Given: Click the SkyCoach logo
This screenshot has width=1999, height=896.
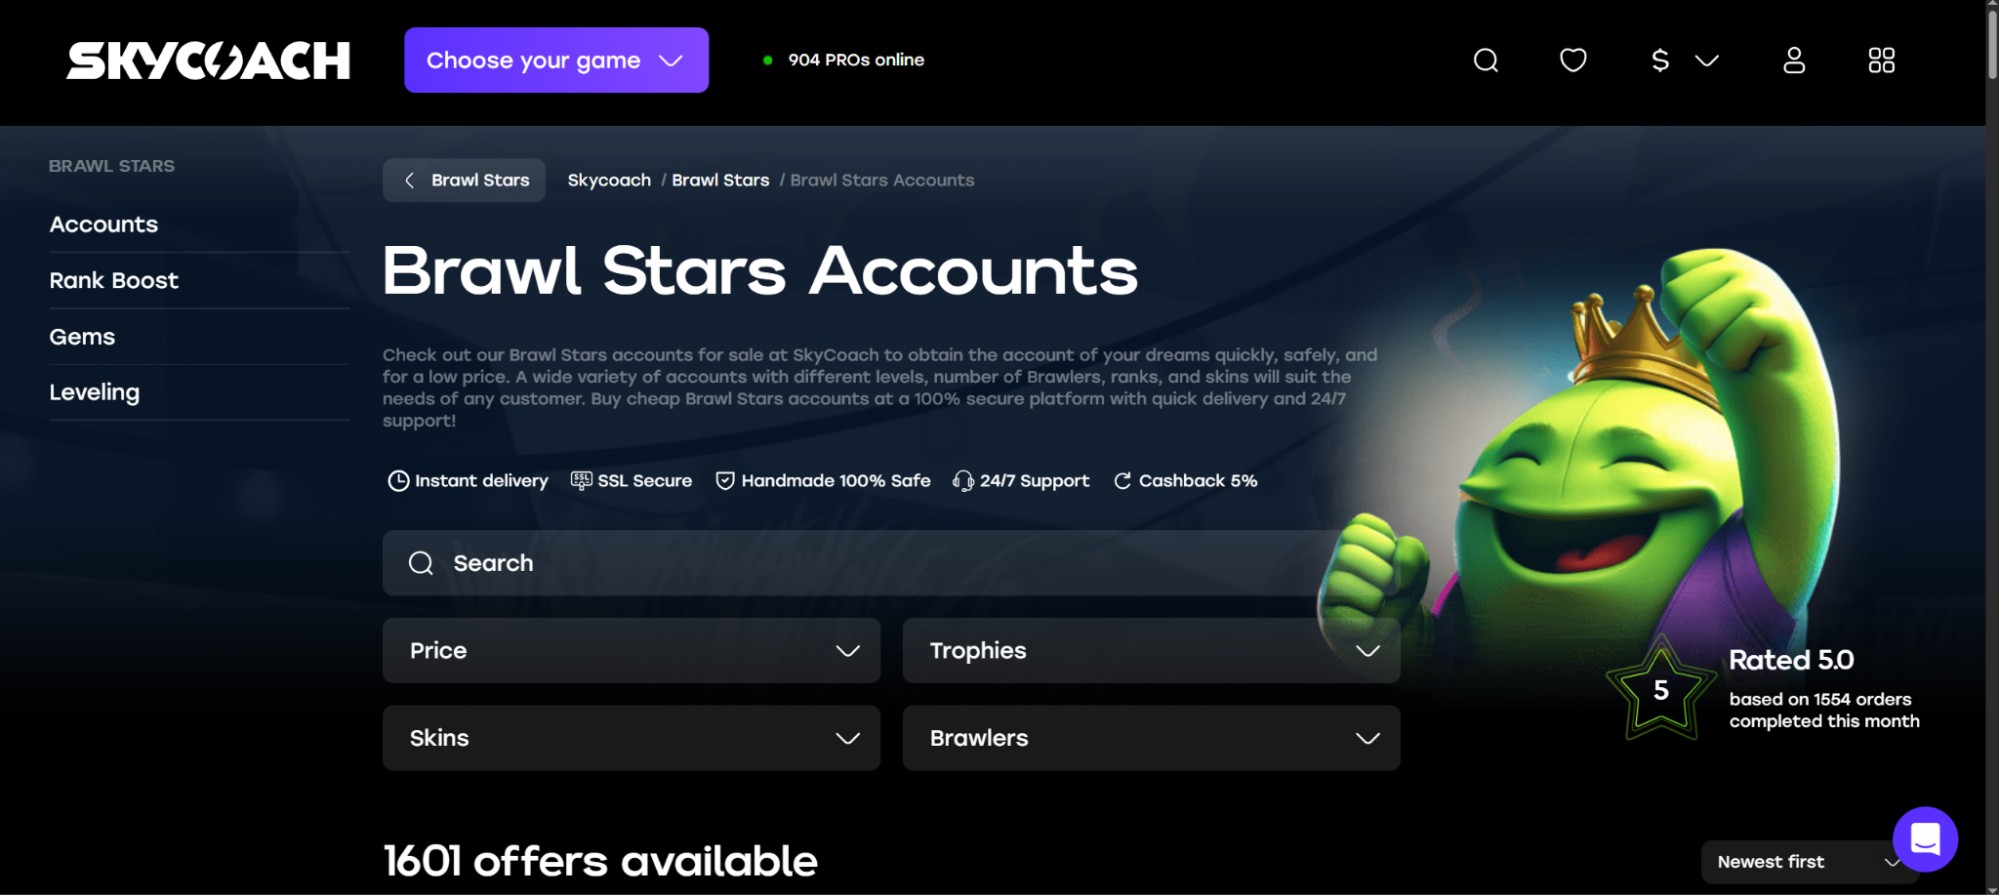Looking at the screenshot, I should pos(209,61).
